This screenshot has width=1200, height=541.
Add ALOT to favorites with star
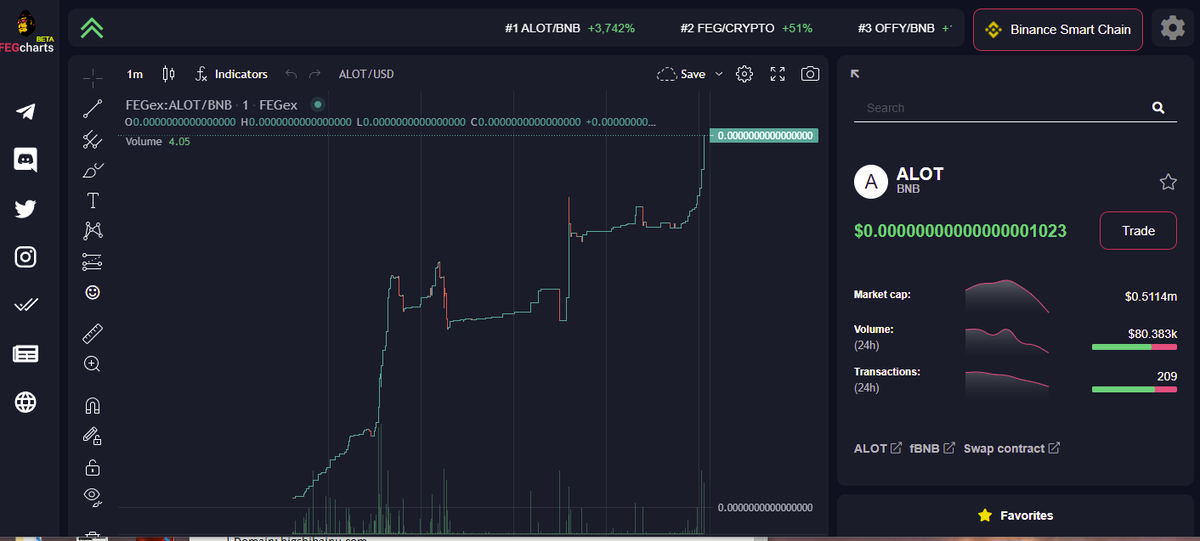[x=1167, y=182]
